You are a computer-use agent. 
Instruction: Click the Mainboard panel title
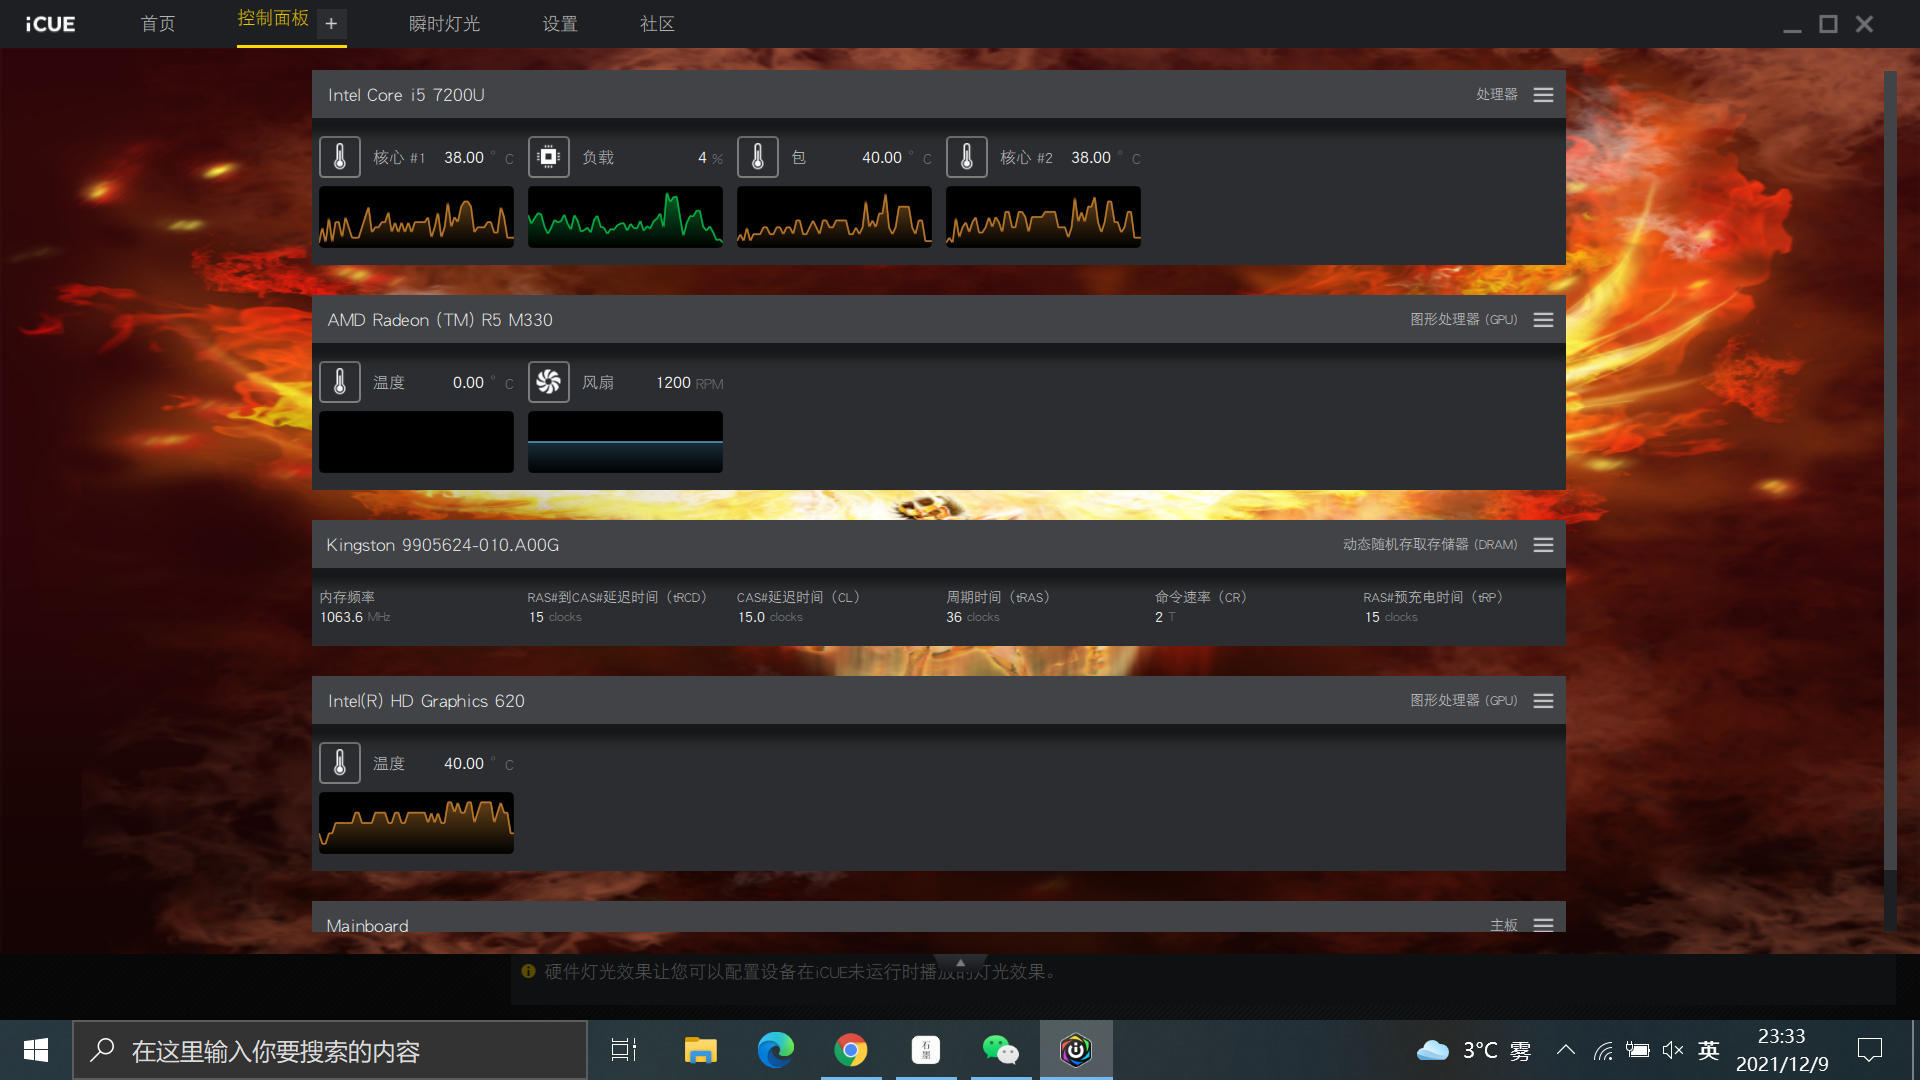[367, 925]
